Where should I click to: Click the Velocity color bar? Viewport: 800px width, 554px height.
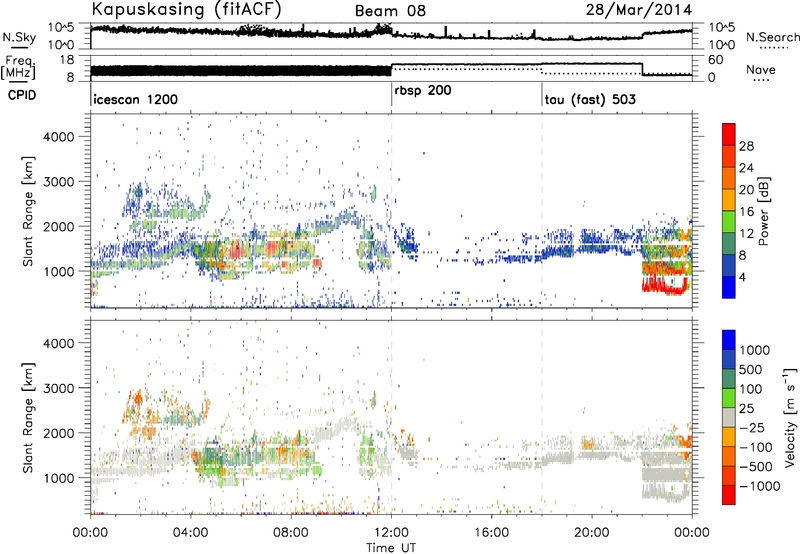coord(729,417)
